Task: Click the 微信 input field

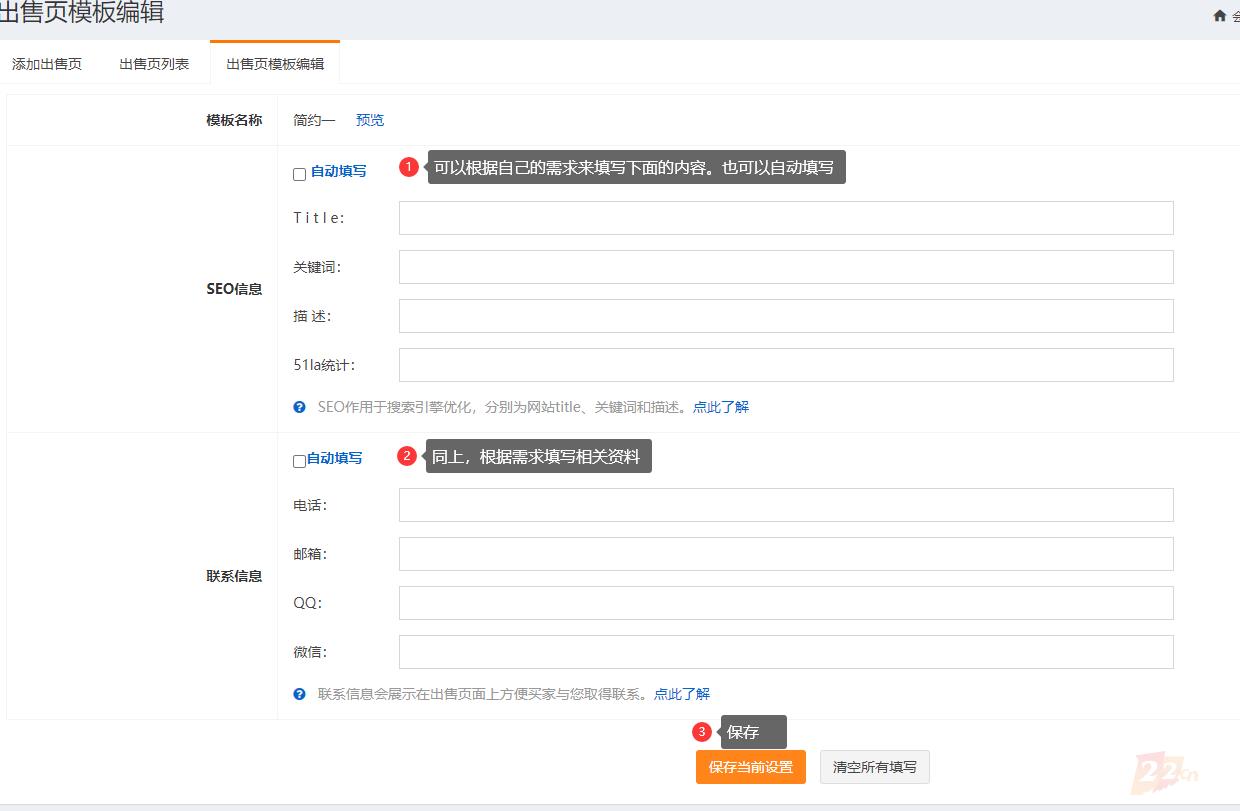Action: point(785,652)
